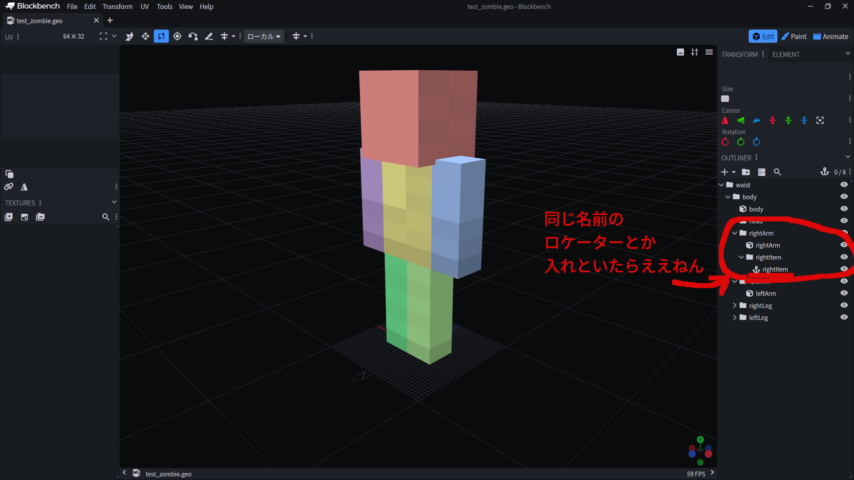Open a new tab with the plus button

tap(110, 21)
